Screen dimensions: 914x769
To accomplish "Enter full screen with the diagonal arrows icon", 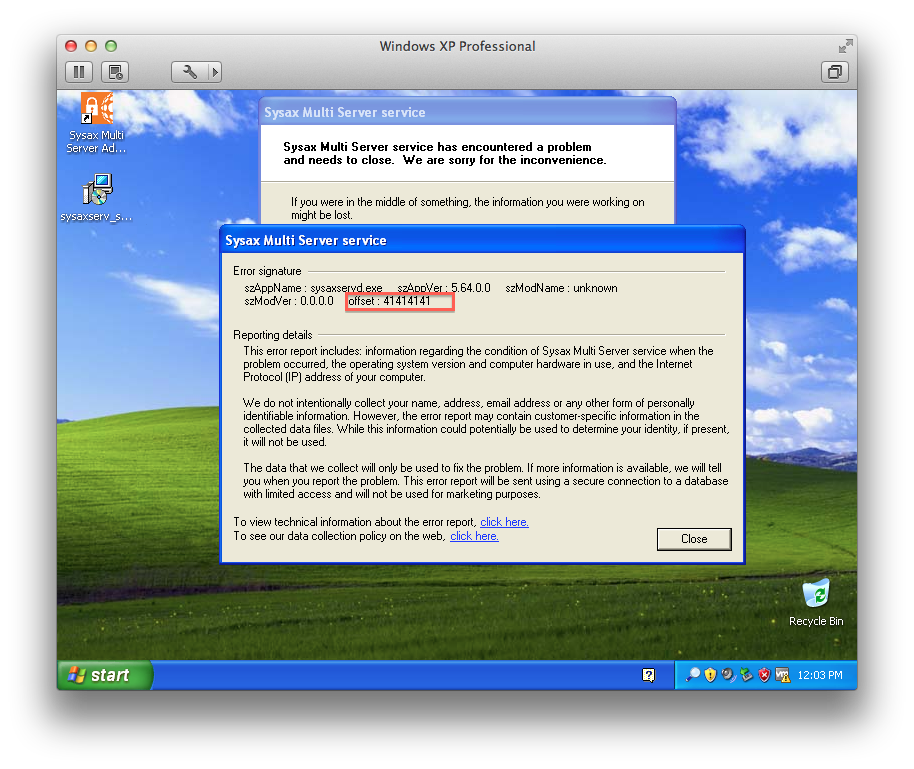I will click(x=845, y=46).
